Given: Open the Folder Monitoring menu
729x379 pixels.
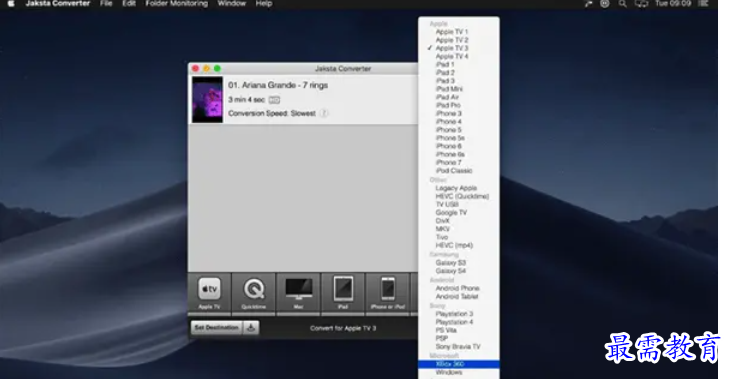Looking at the screenshot, I should pyautogui.click(x=177, y=3).
